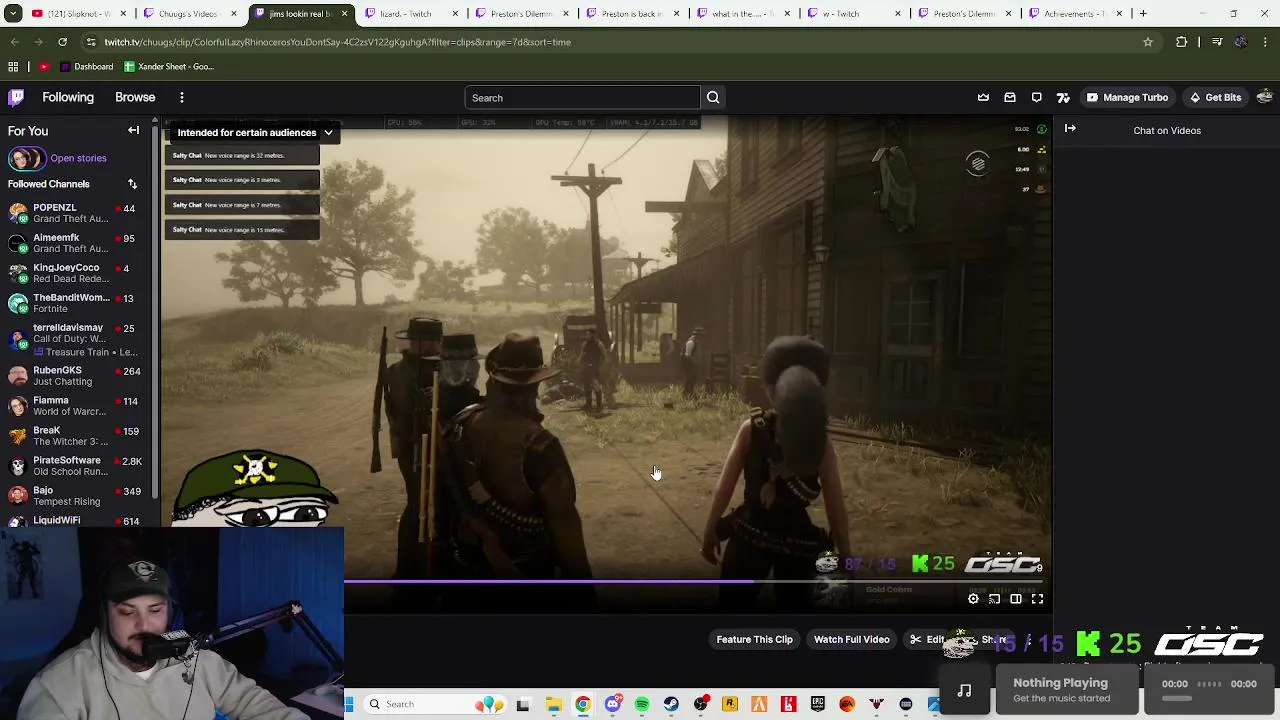Image resolution: width=1280 pixels, height=720 pixels.
Task: Click the Twitch user avatar in the header
Action: (1264, 97)
